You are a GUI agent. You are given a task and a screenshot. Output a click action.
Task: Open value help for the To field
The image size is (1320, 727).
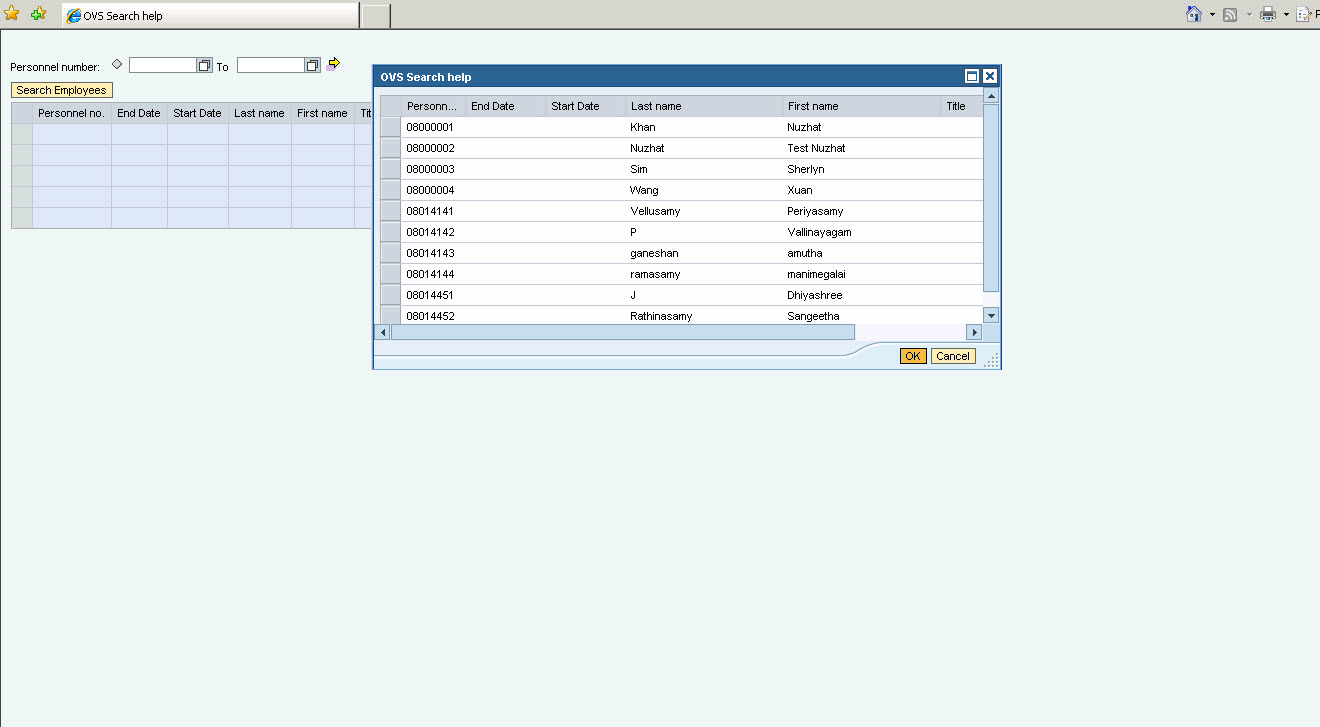(x=312, y=64)
